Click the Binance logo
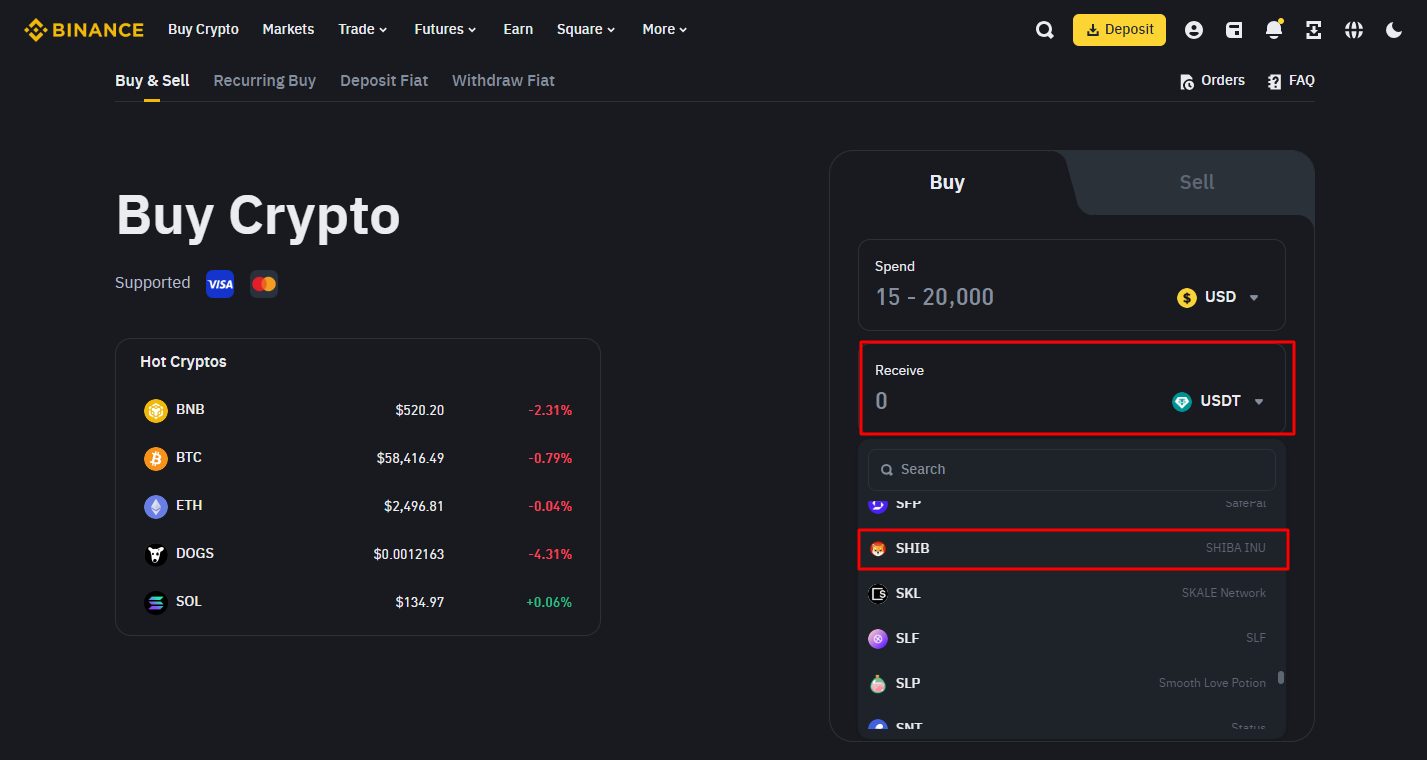This screenshot has height=760, width=1427. [x=84, y=30]
